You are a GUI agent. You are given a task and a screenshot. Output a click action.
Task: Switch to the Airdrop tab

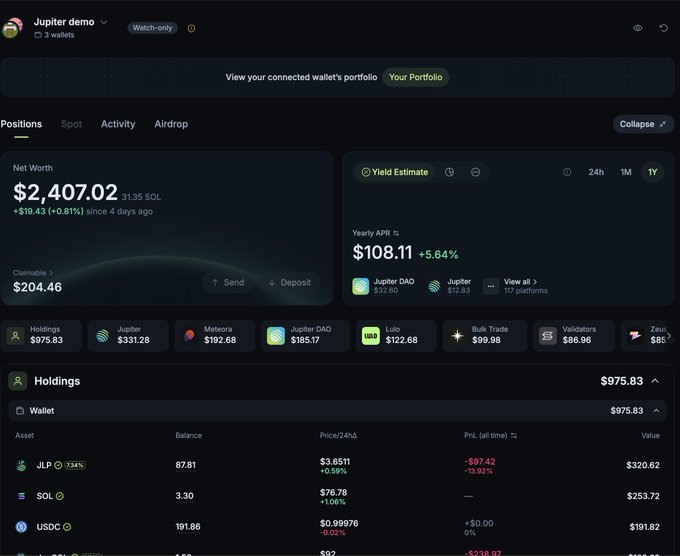pos(171,124)
